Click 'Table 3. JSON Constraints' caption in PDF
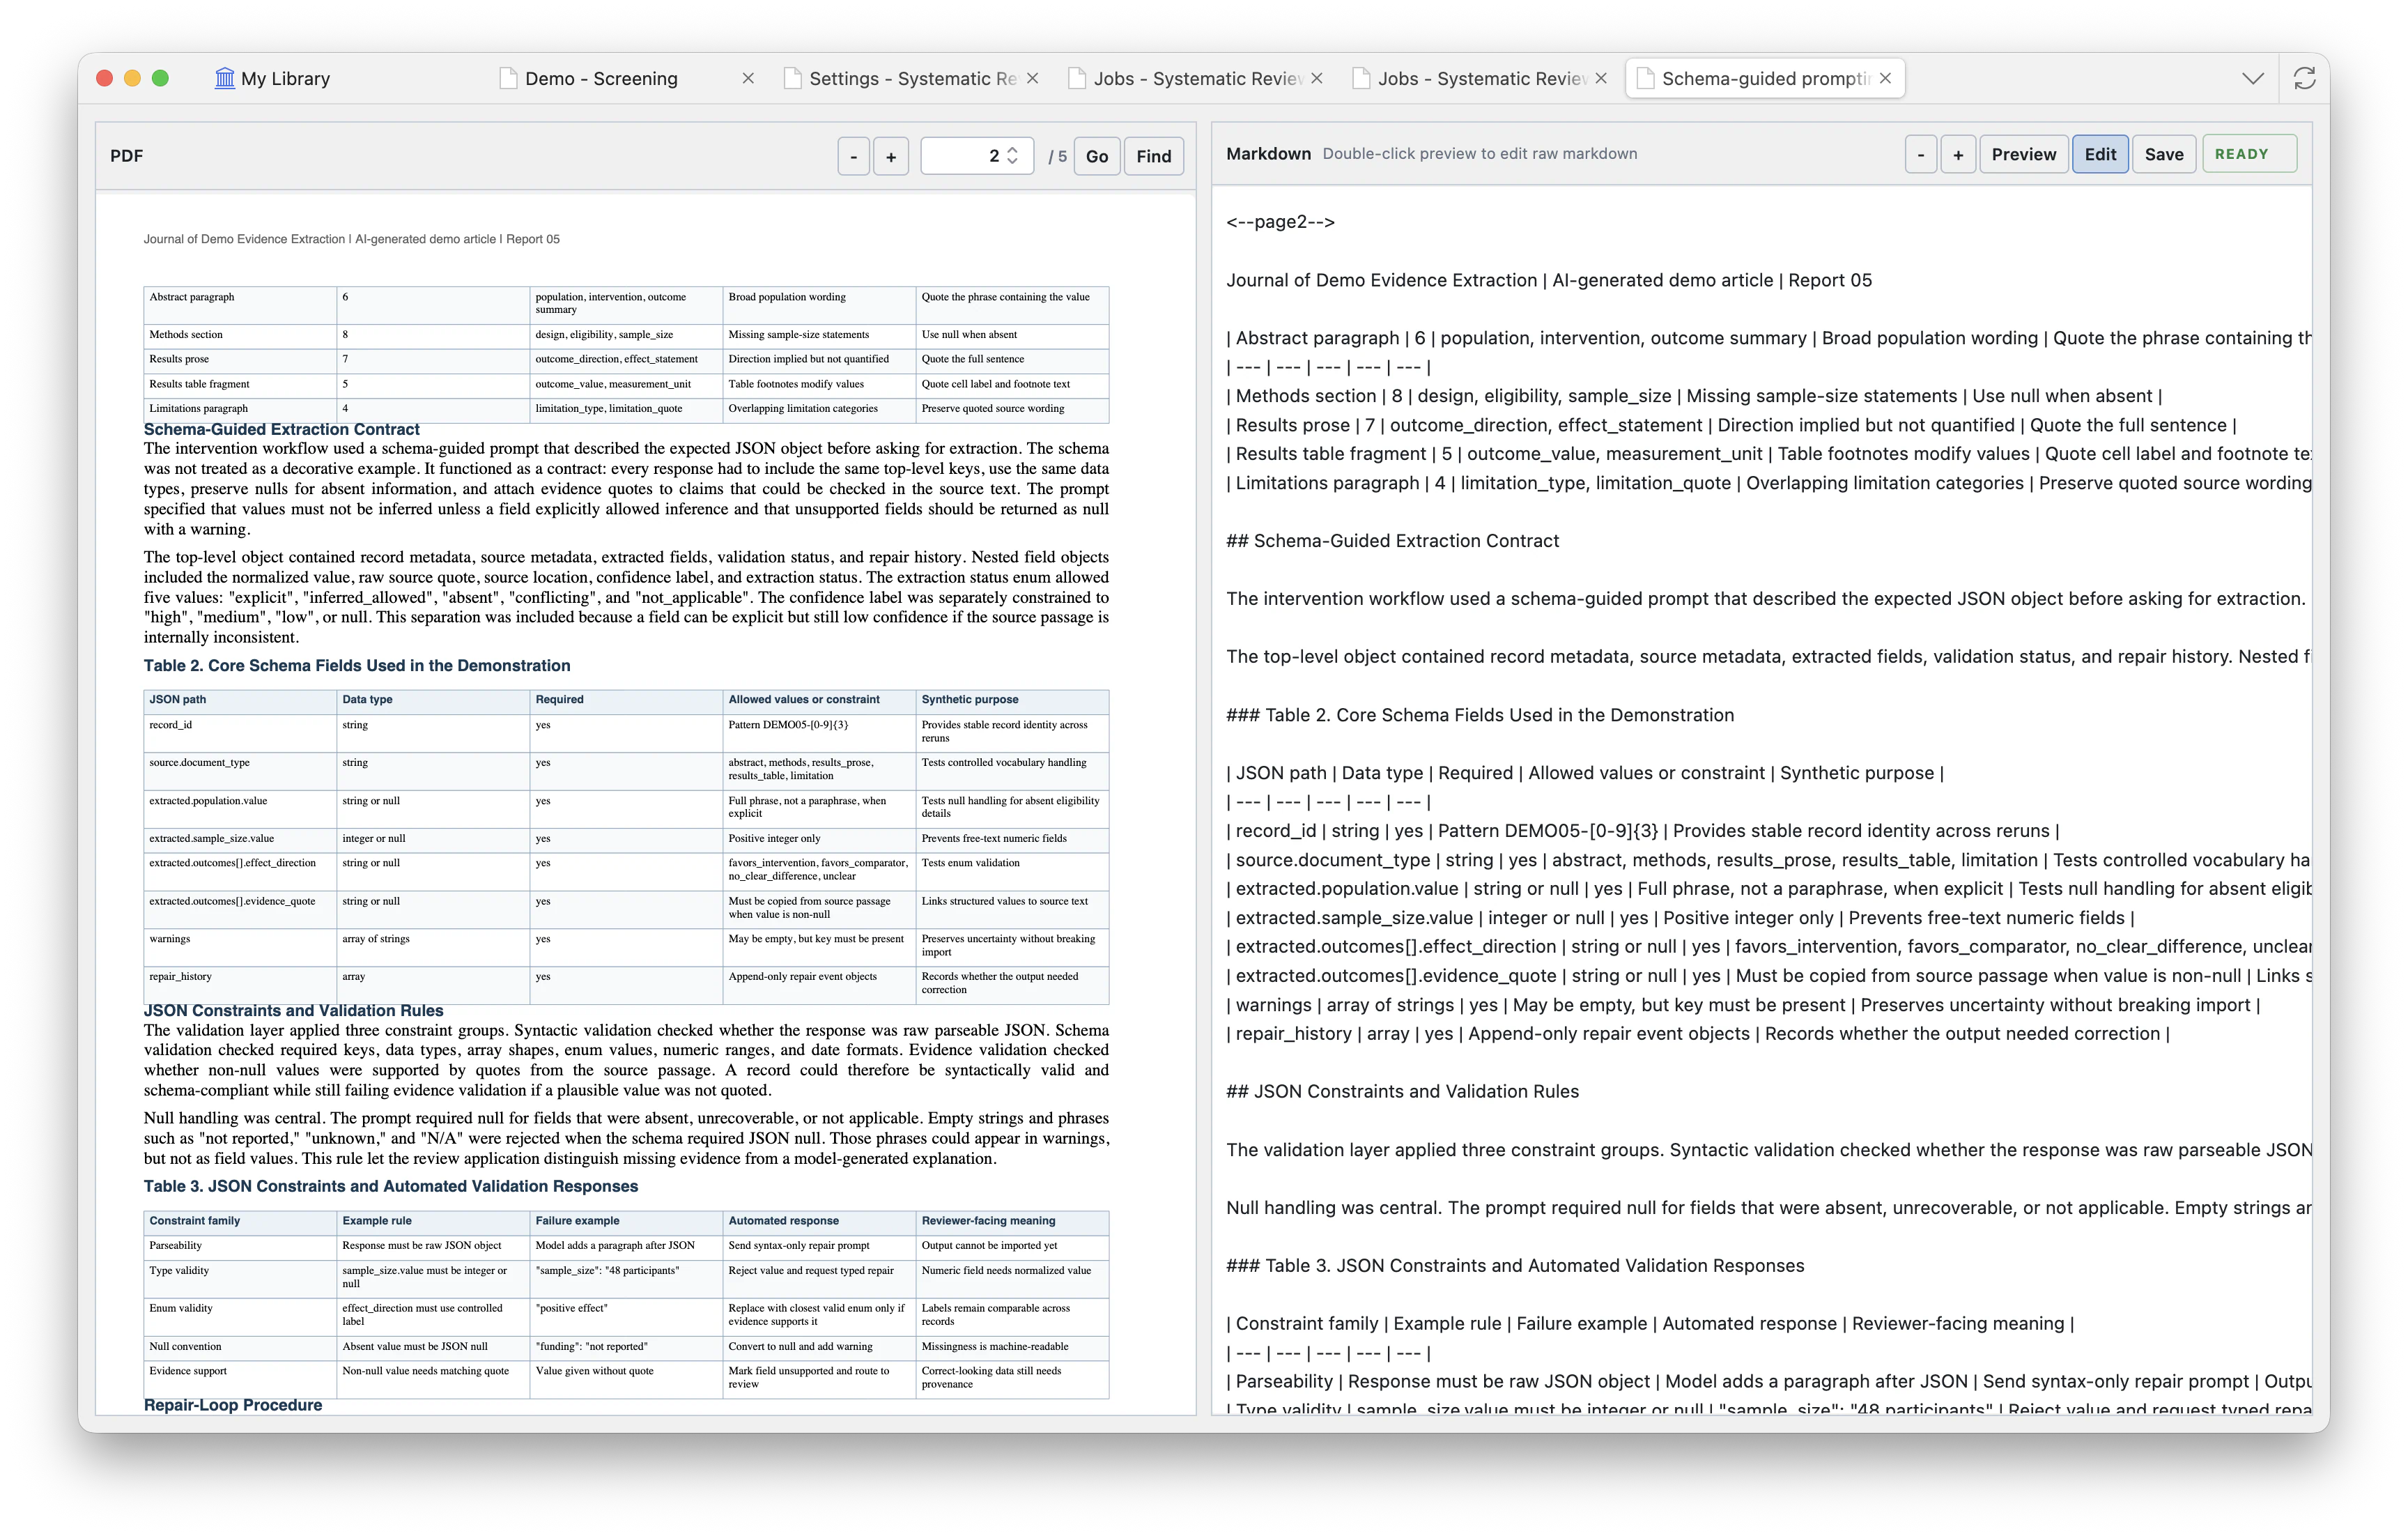2408x1536 pixels. tap(390, 1186)
